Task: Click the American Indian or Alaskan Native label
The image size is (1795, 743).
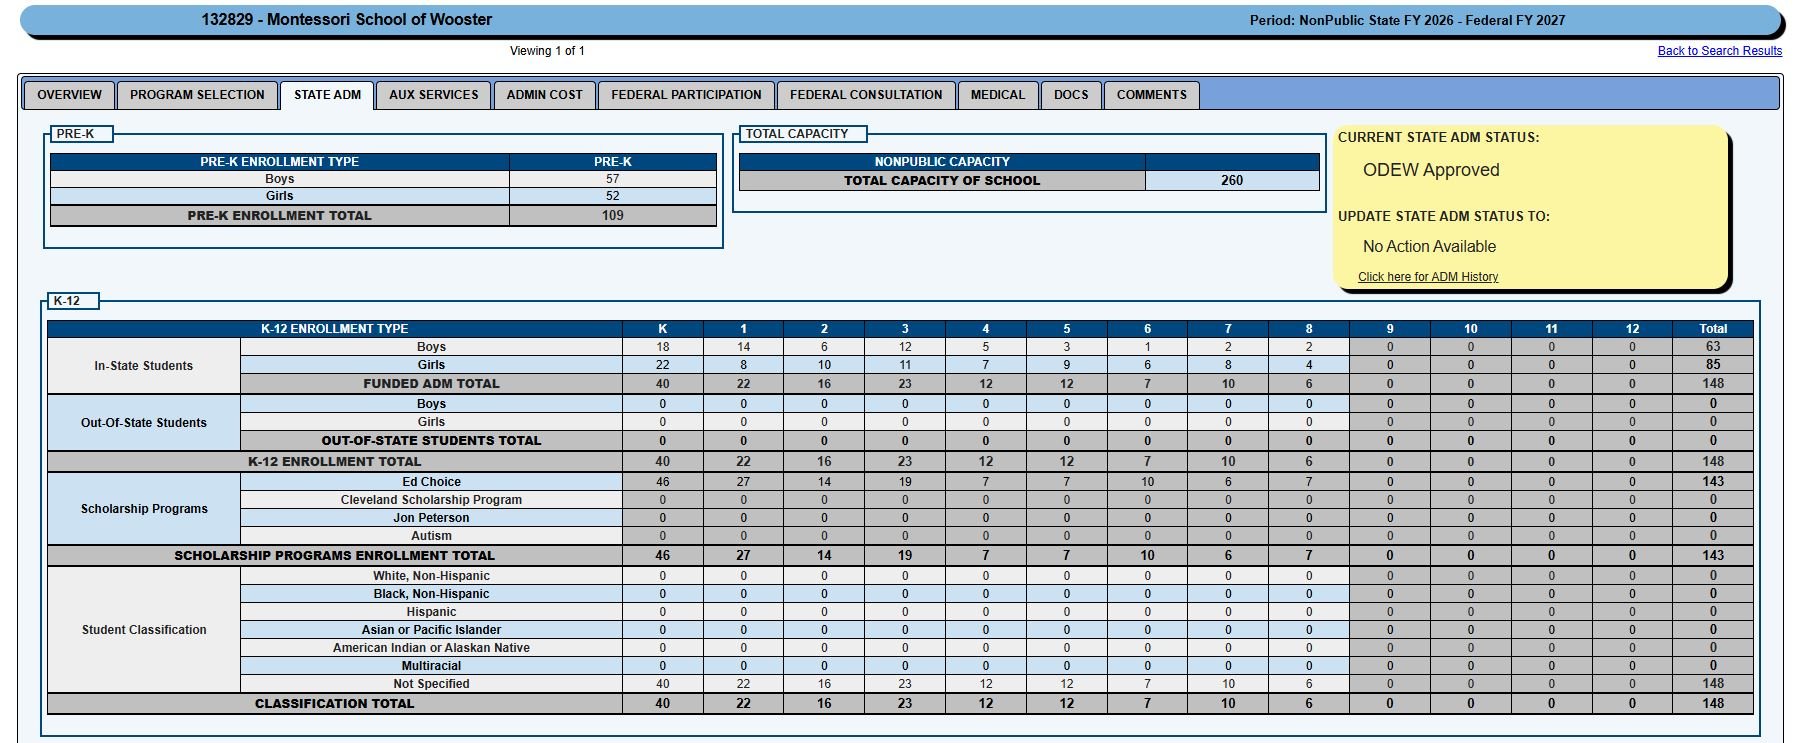Action: tap(431, 648)
